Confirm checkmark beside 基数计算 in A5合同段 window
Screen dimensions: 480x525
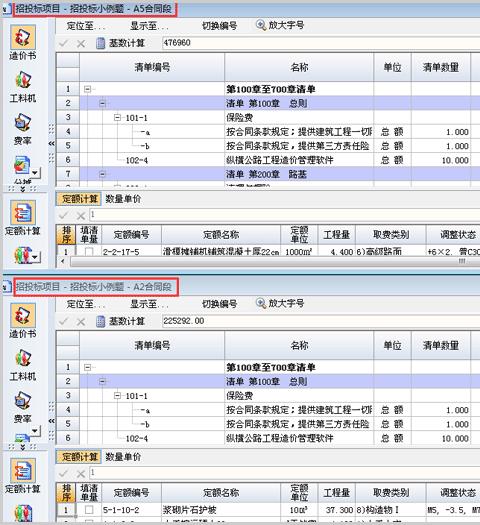[x=63, y=44]
